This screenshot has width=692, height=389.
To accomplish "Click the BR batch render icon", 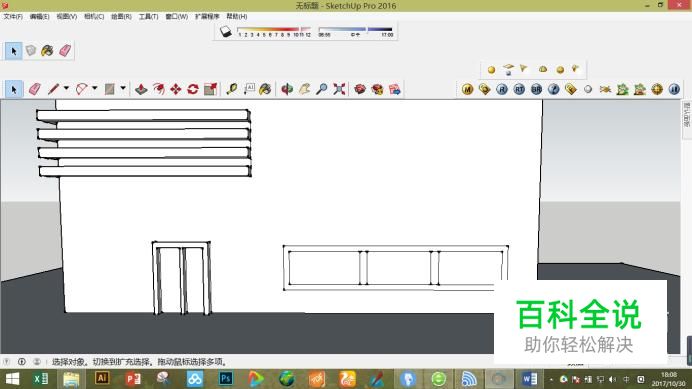I will click(536, 89).
